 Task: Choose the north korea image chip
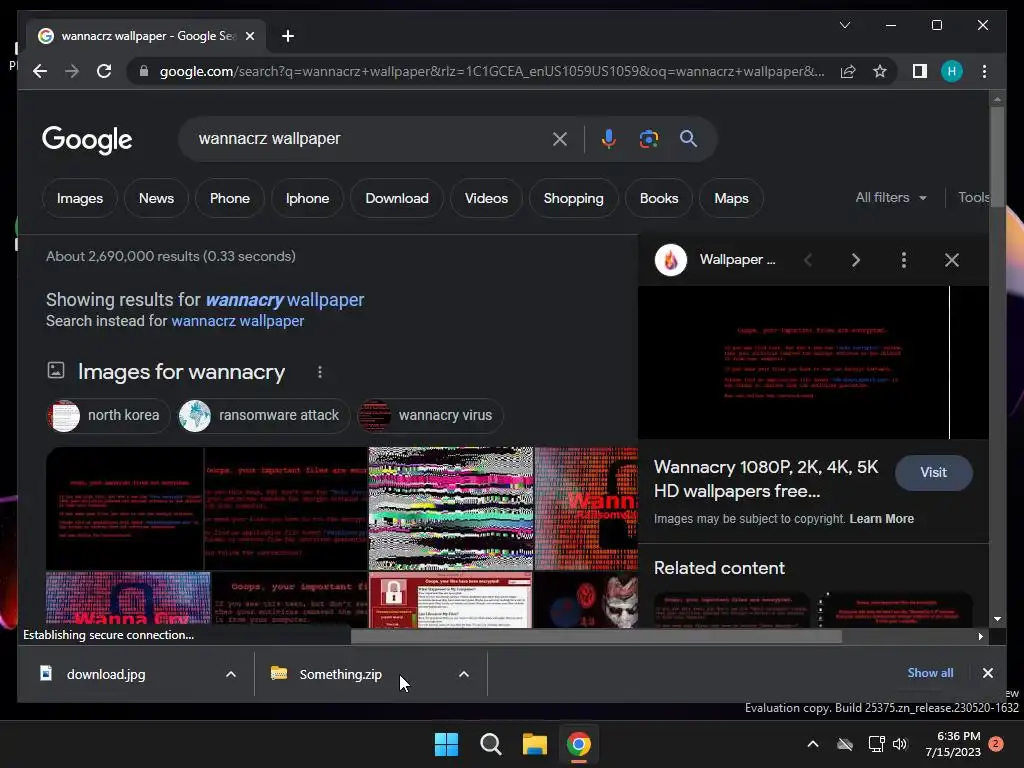click(108, 415)
